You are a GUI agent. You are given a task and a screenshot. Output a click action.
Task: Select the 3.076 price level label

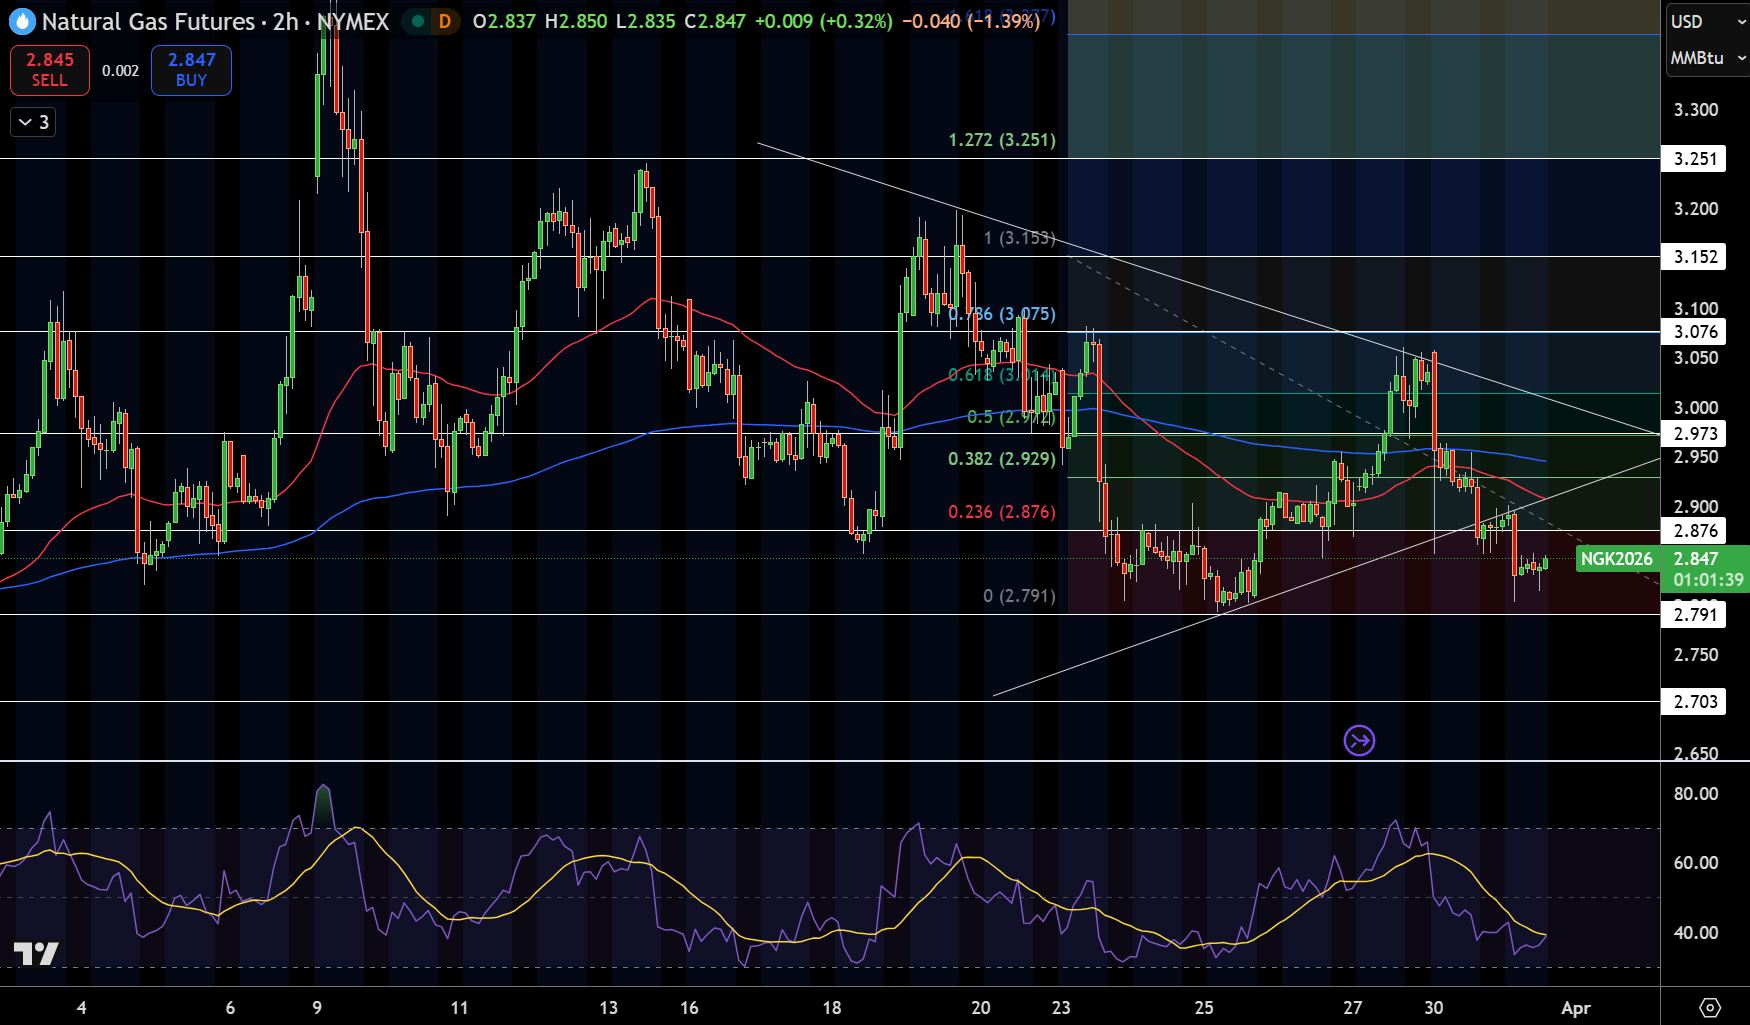click(1695, 332)
